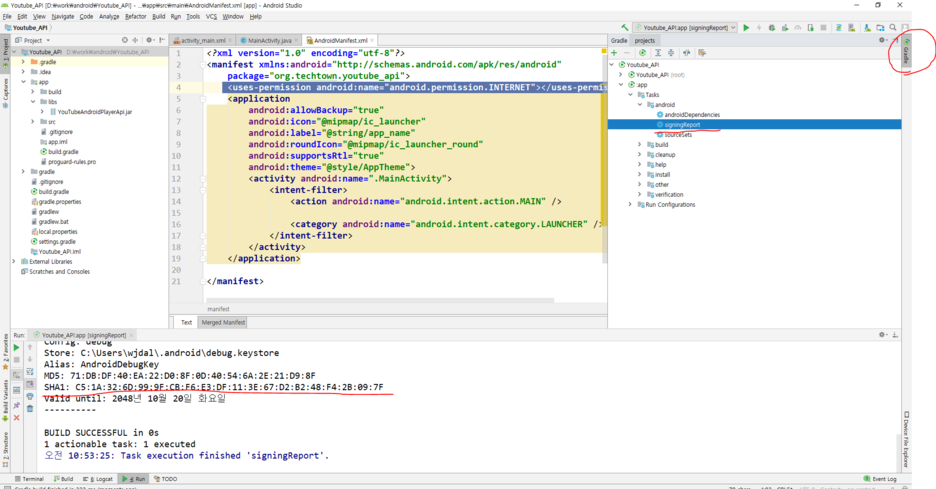Open the Build menu
Screen dimensions: 936x489
point(158,17)
